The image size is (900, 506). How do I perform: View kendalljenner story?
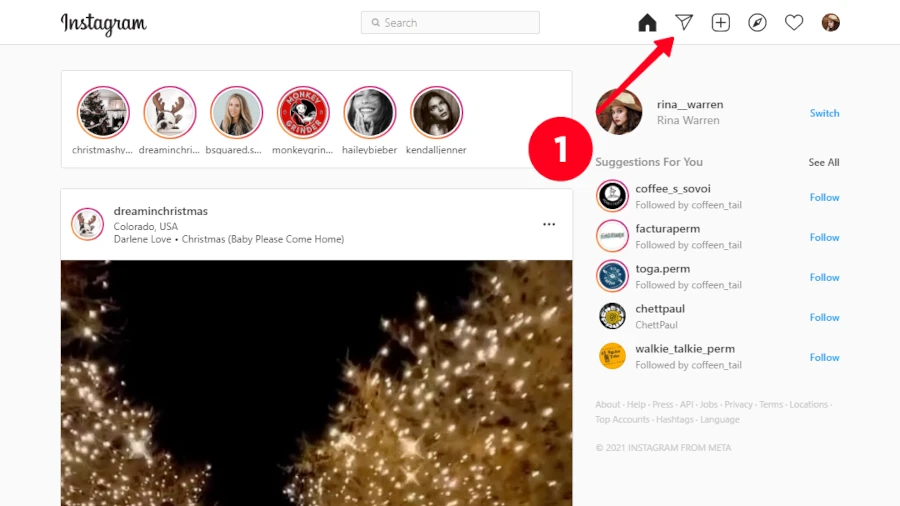pyautogui.click(x=436, y=113)
